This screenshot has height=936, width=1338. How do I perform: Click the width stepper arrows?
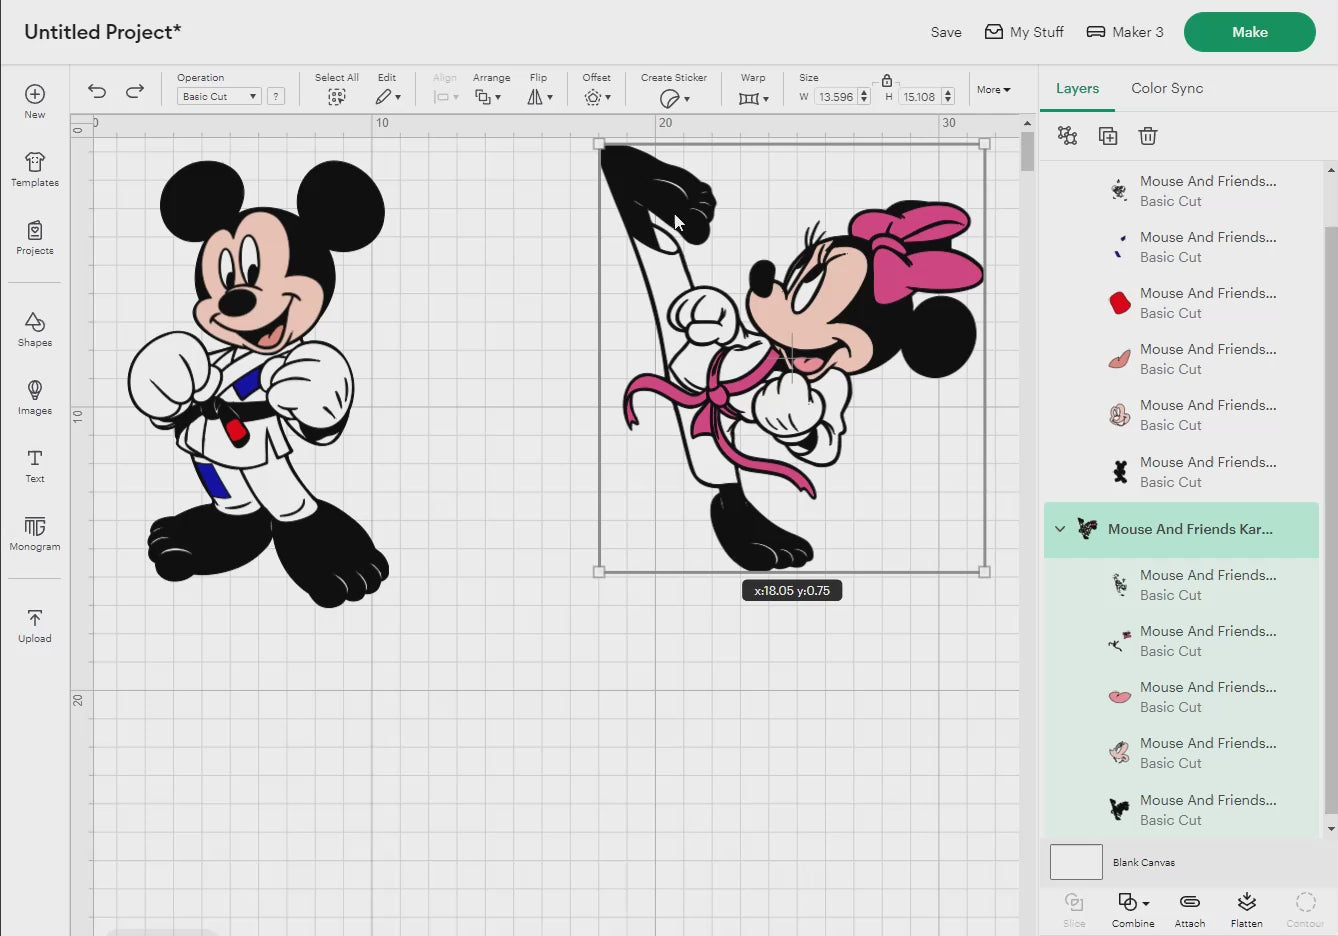[864, 97]
